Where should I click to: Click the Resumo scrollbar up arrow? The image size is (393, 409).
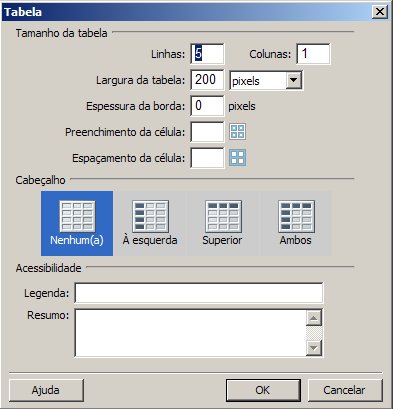314,318
